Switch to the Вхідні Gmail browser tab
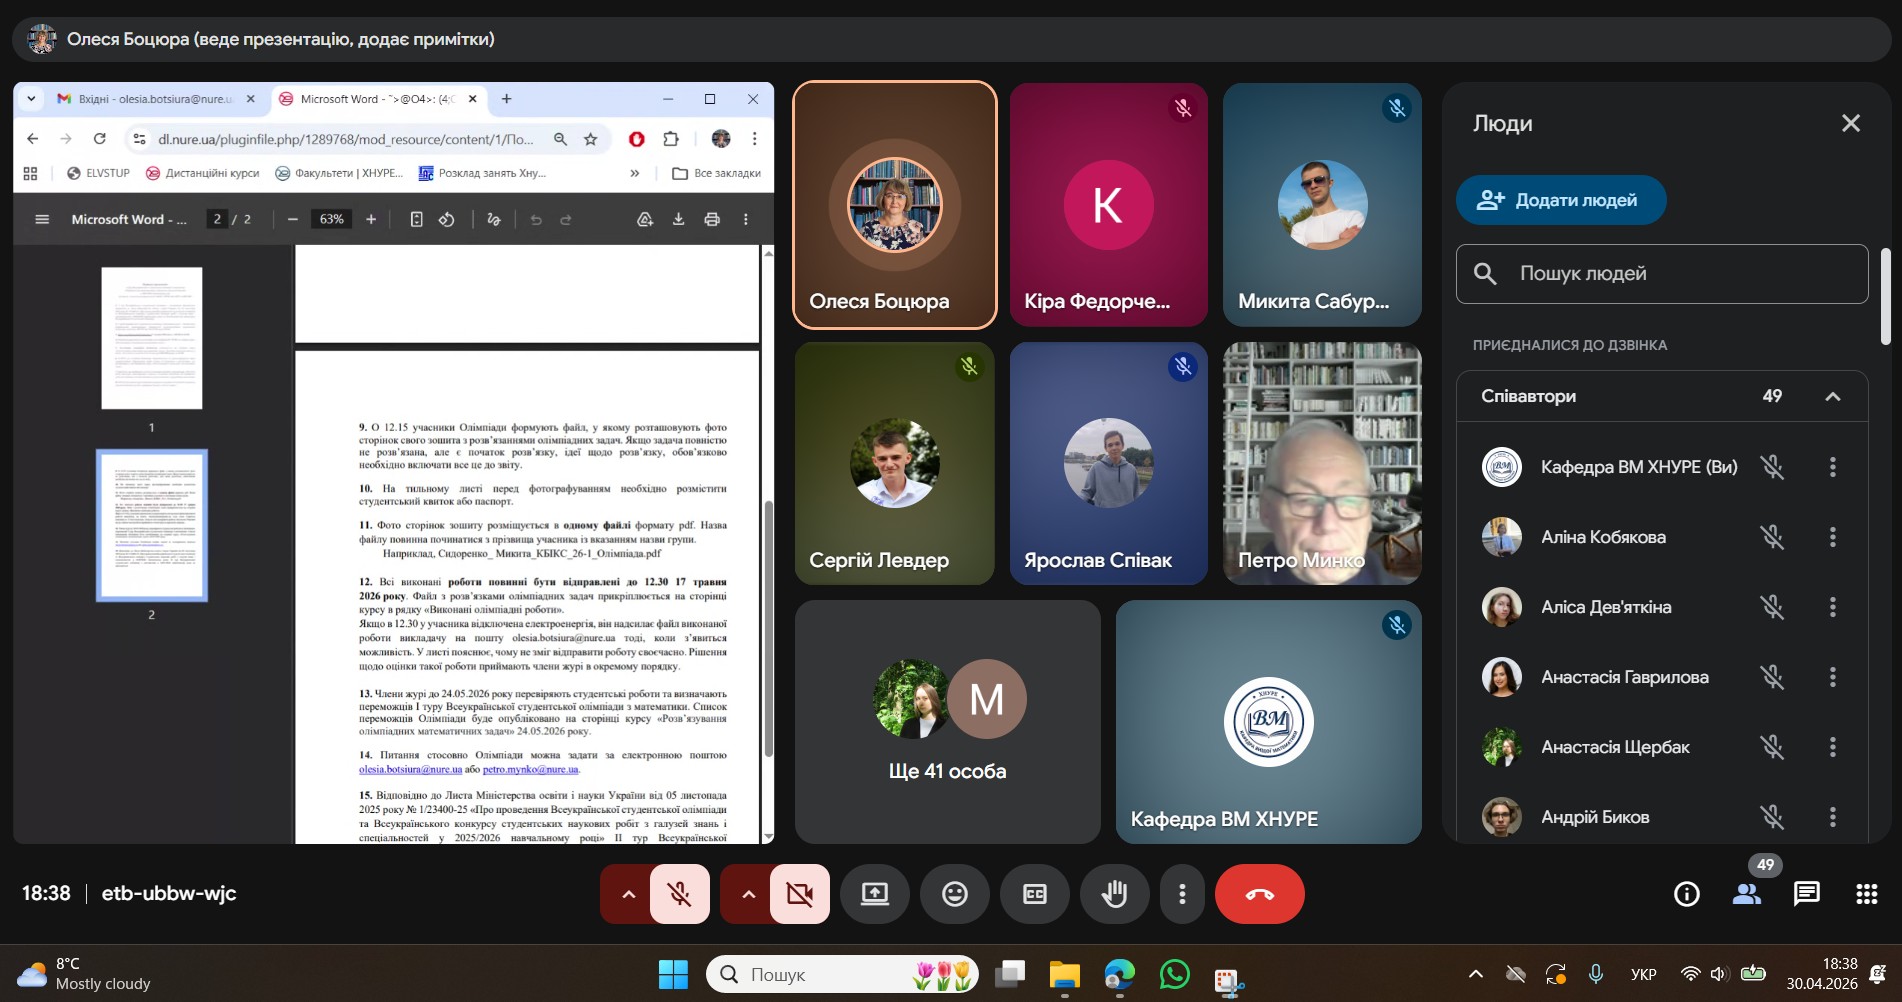This screenshot has width=1902, height=1002. [155, 99]
